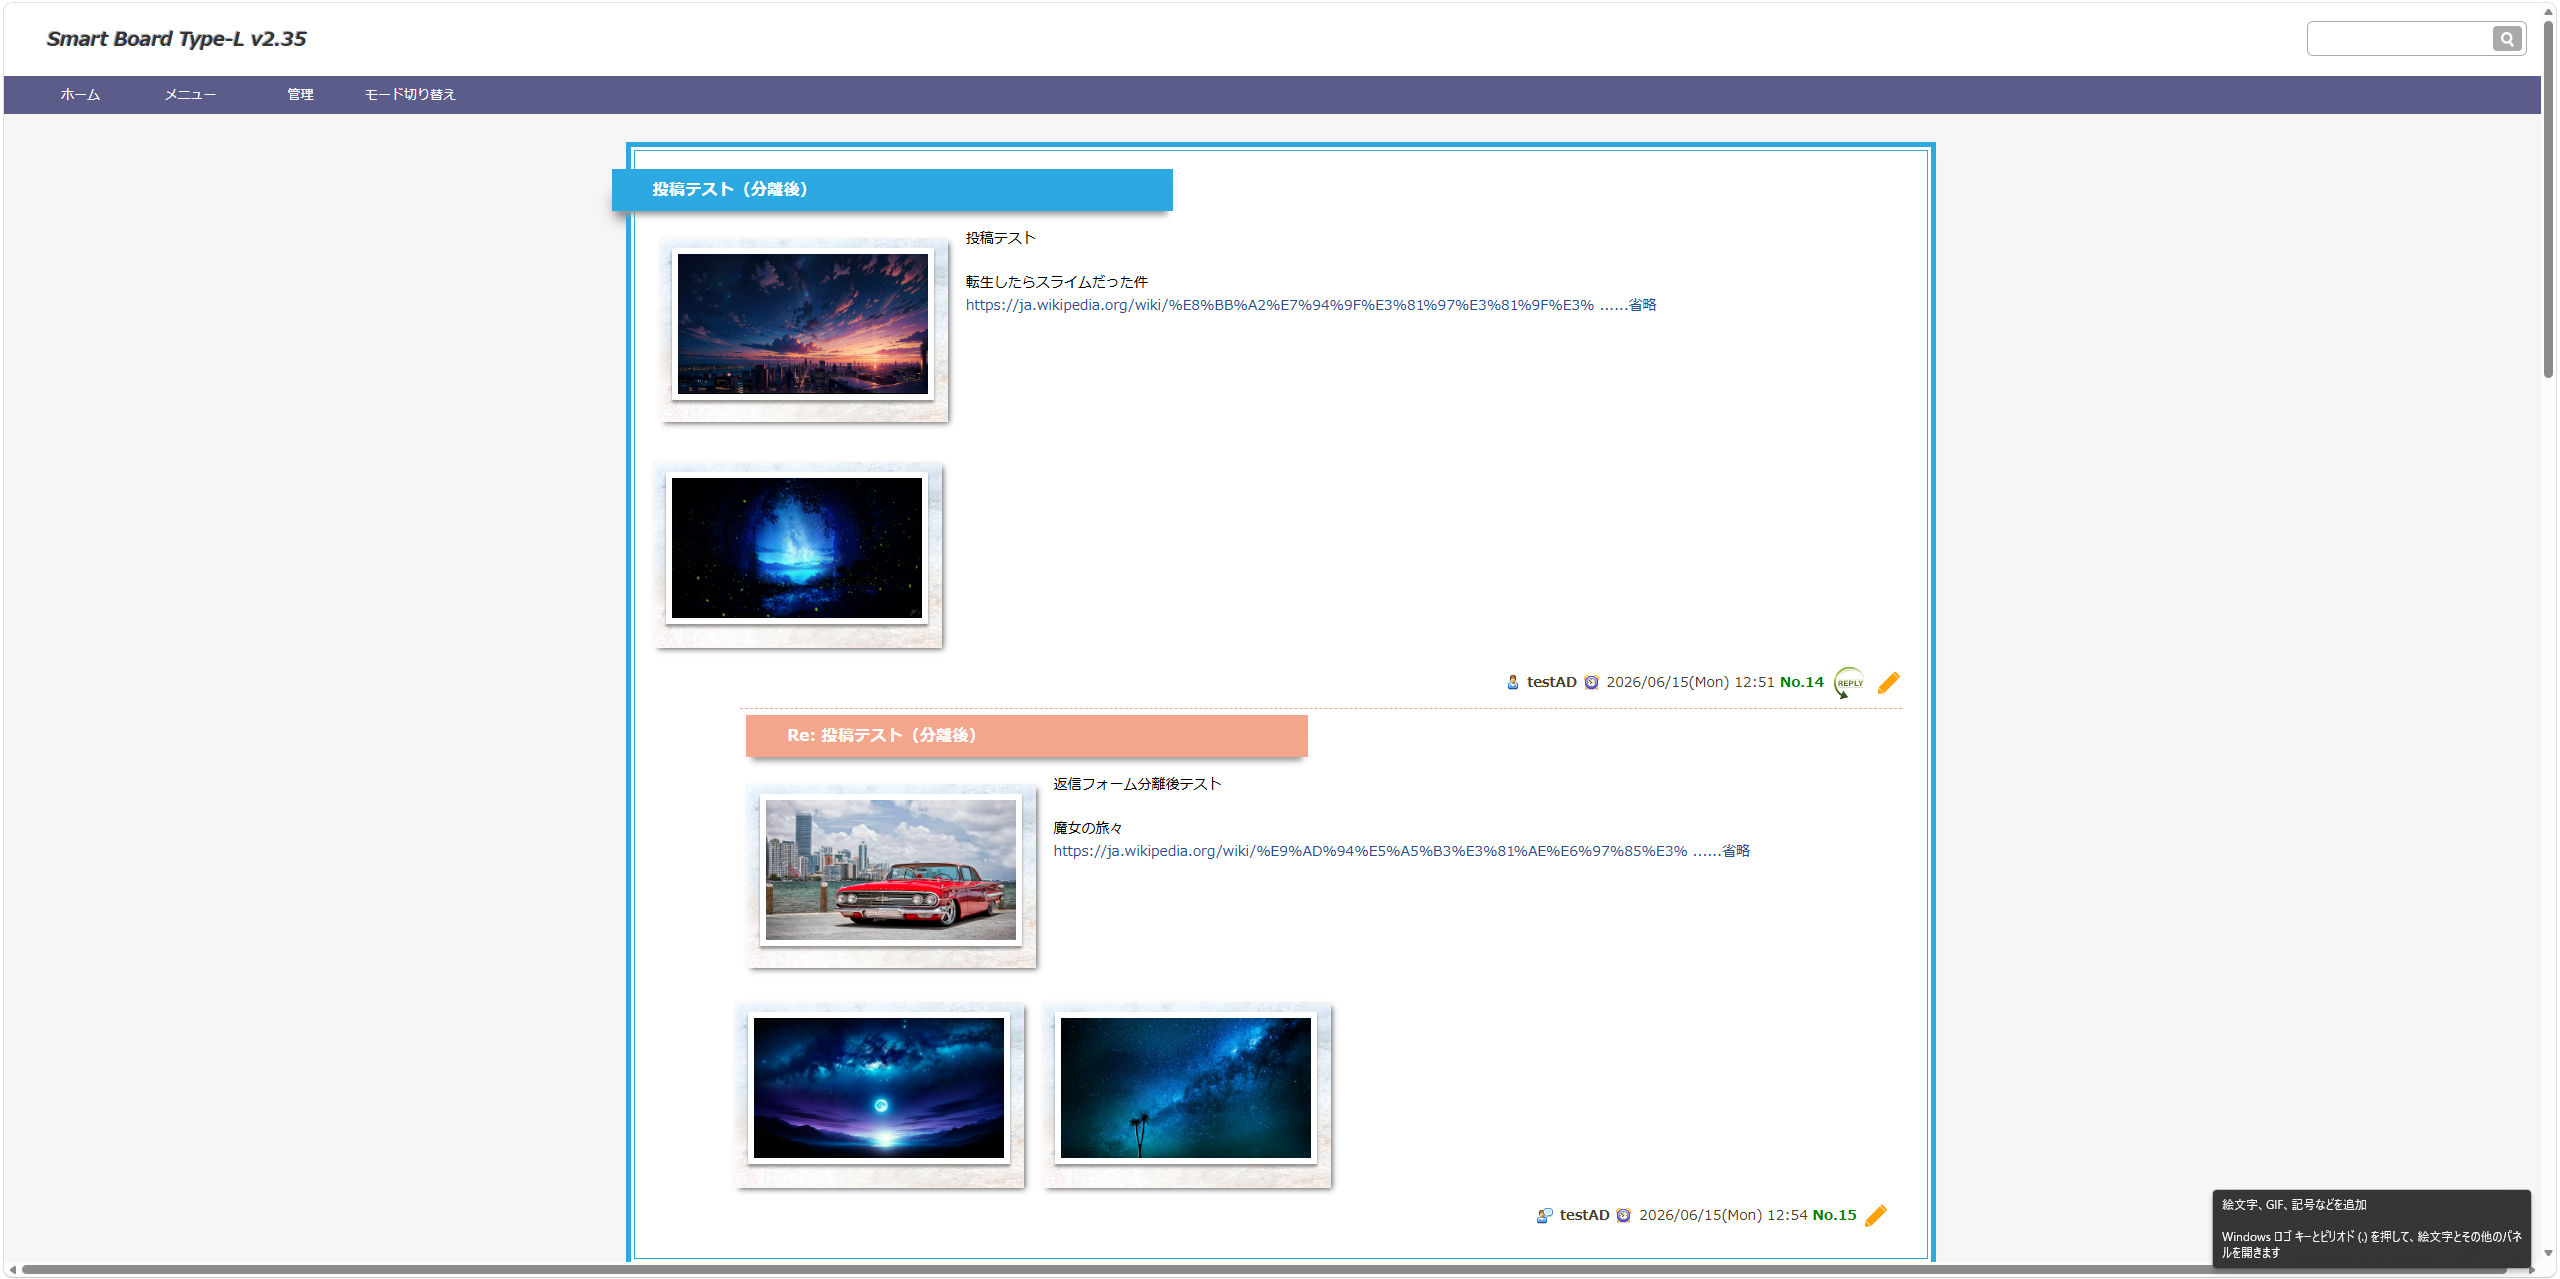Image resolution: width=2560 pixels, height=1279 pixels.
Task: Focus the search input field
Action: [2399, 39]
